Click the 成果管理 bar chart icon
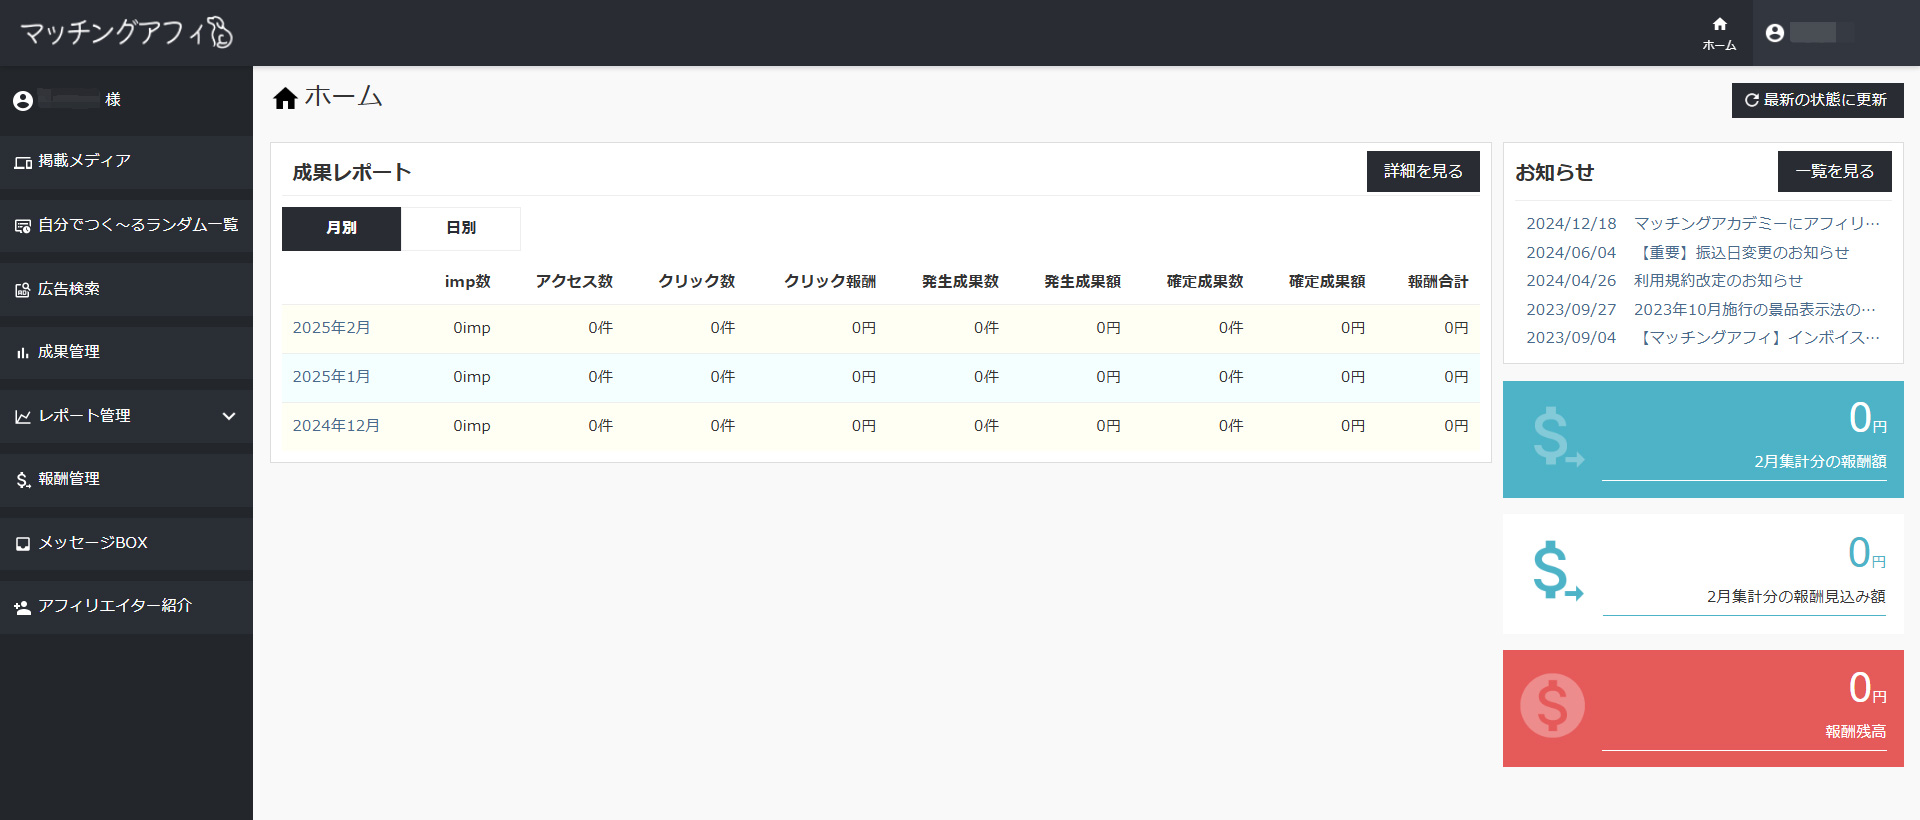Image resolution: width=1920 pixels, height=820 pixels. click(x=22, y=353)
